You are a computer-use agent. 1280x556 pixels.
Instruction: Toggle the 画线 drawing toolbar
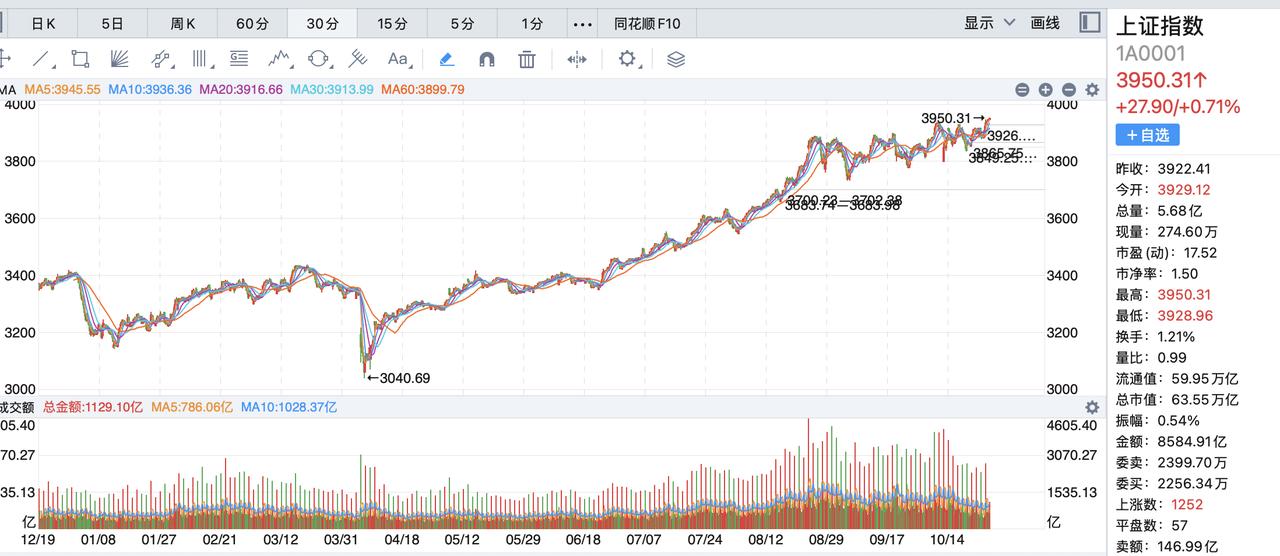pos(1045,22)
